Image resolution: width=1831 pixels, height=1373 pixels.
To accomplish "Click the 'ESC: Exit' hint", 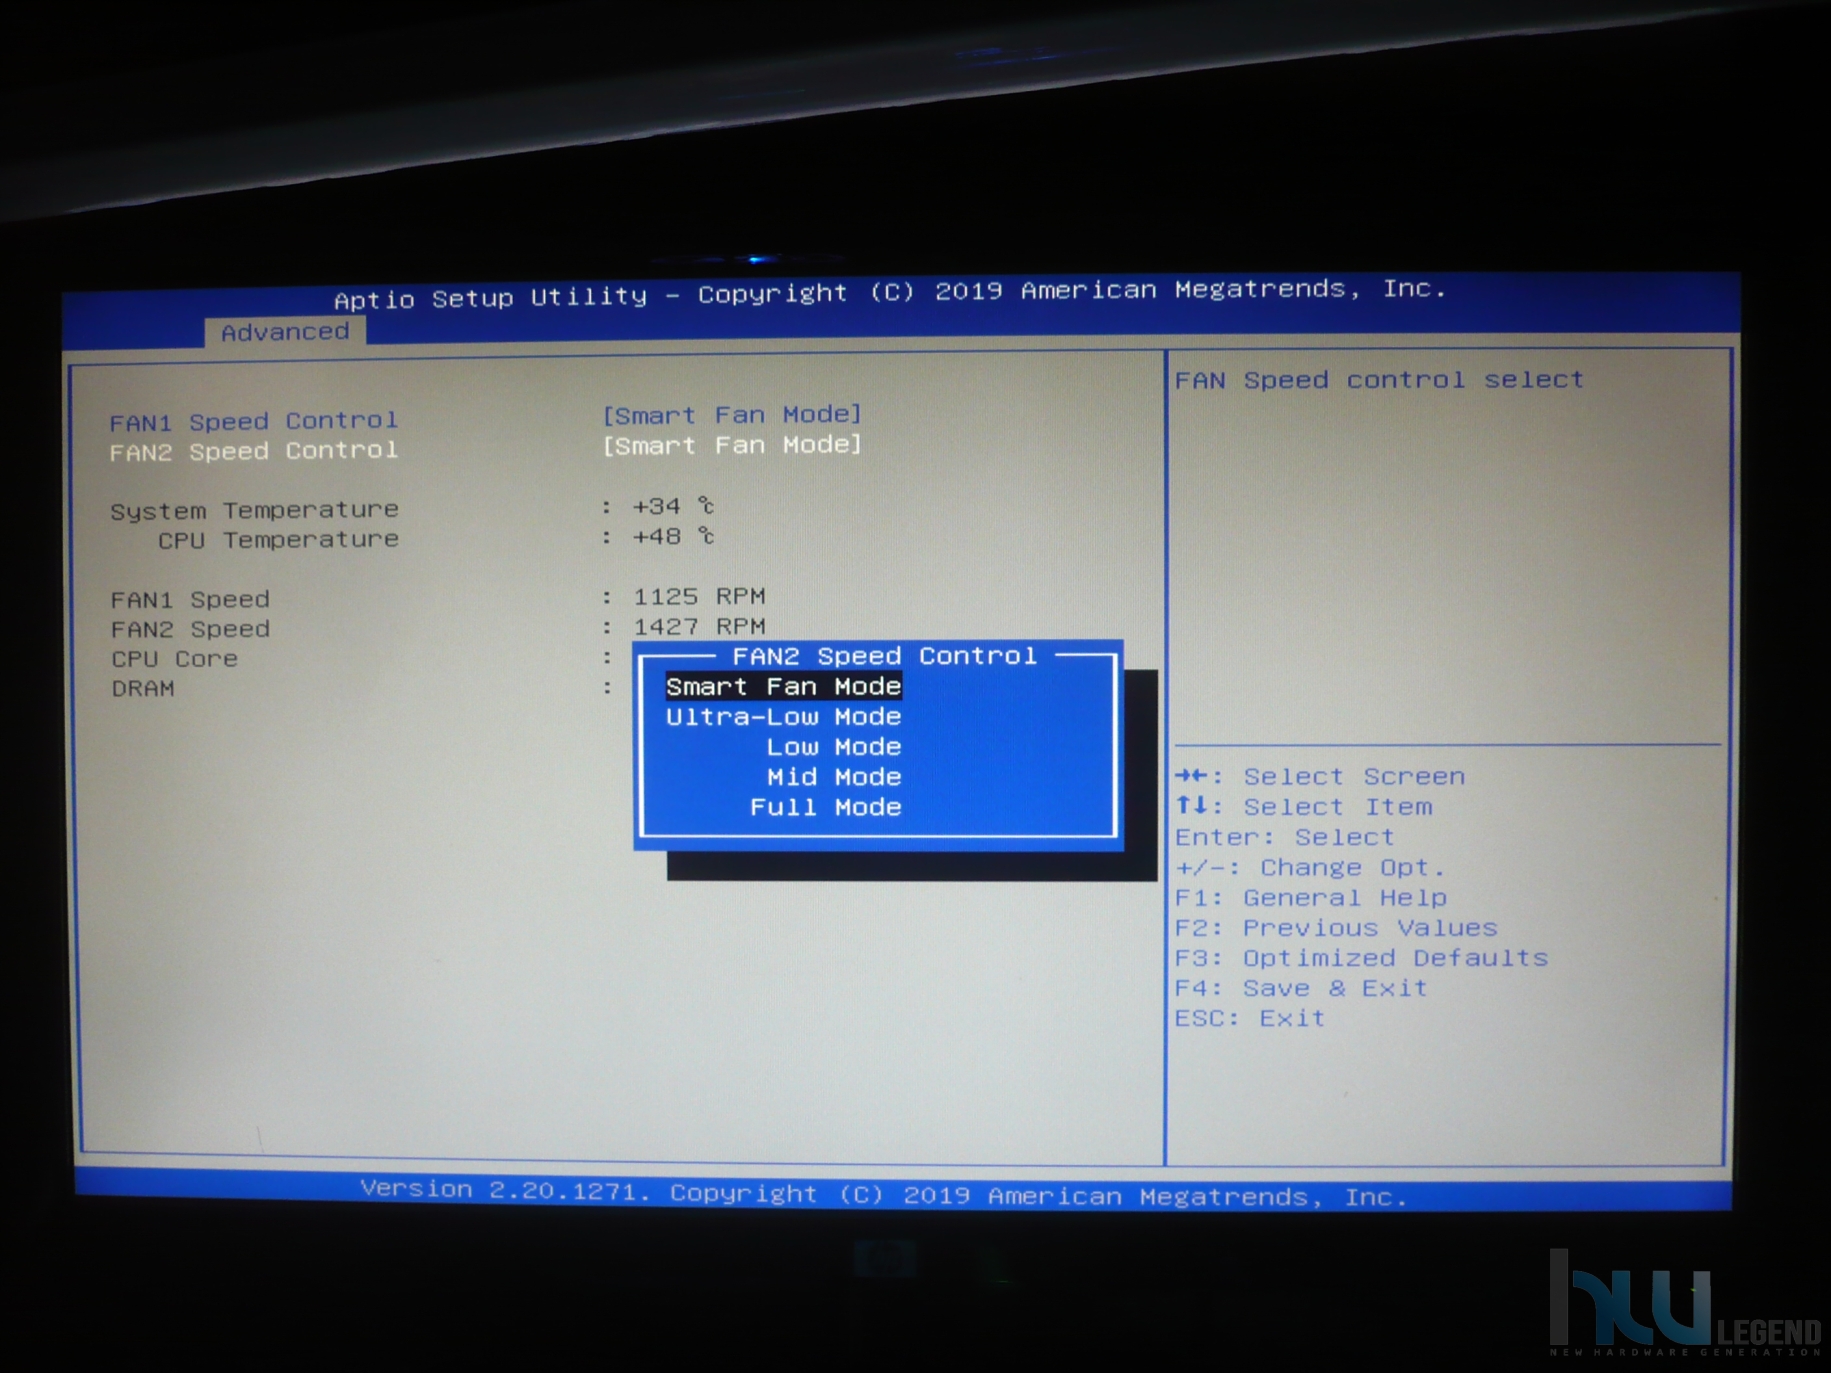I will [1250, 1018].
